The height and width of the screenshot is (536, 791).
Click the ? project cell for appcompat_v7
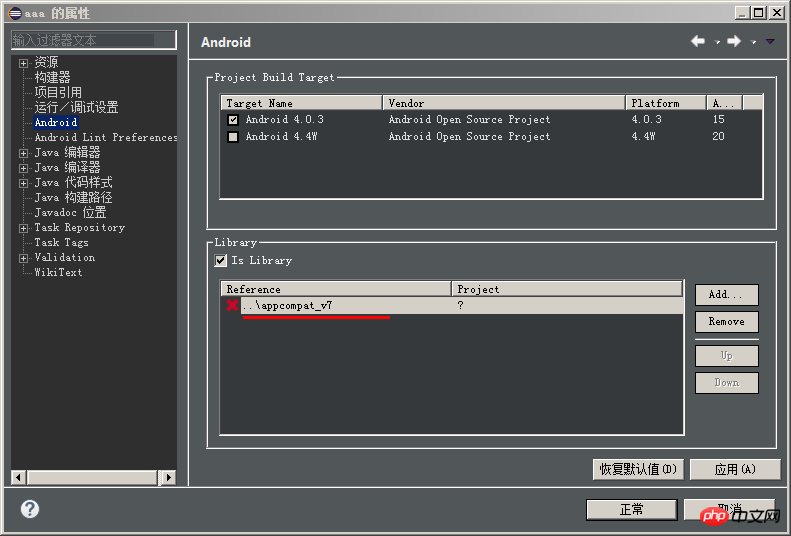click(460, 305)
